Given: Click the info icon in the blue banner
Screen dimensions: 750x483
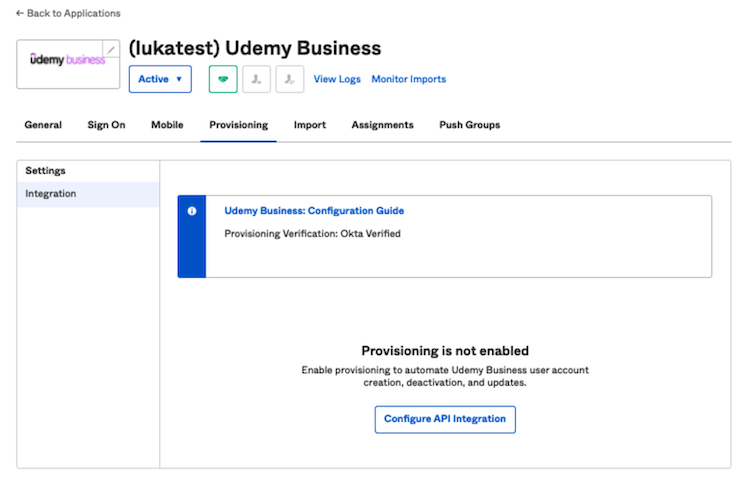Looking at the screenshot, I should click(x=191, y=211).
